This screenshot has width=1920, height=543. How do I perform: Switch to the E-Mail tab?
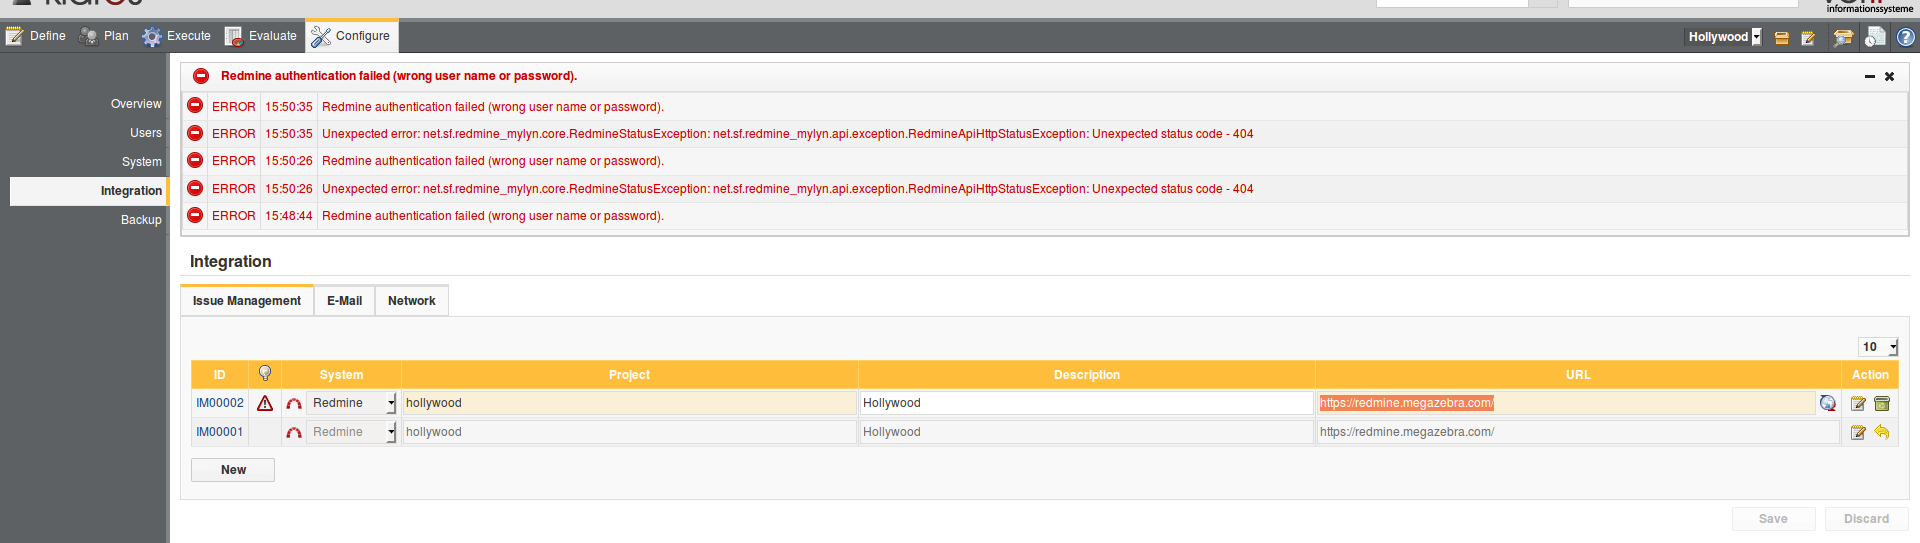click(344, 301)
